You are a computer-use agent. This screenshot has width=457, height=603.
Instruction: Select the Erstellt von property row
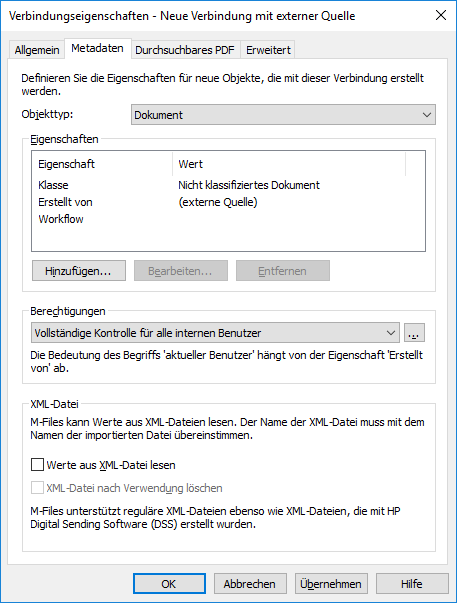pyautogui.click(x=228, y=202)
